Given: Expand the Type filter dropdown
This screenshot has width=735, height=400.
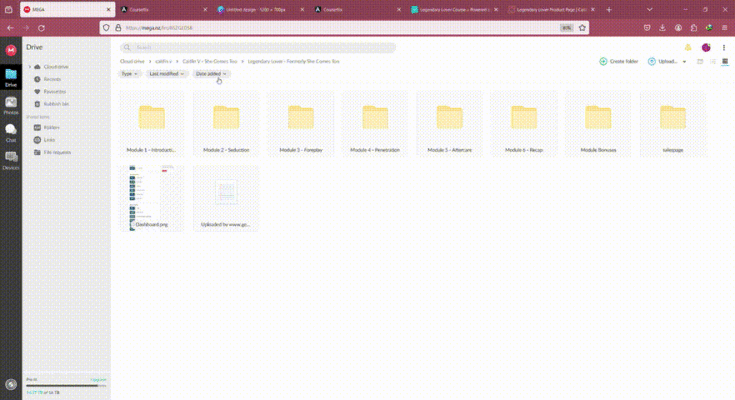Looking at the screenshot, I should tap(129, 74).
